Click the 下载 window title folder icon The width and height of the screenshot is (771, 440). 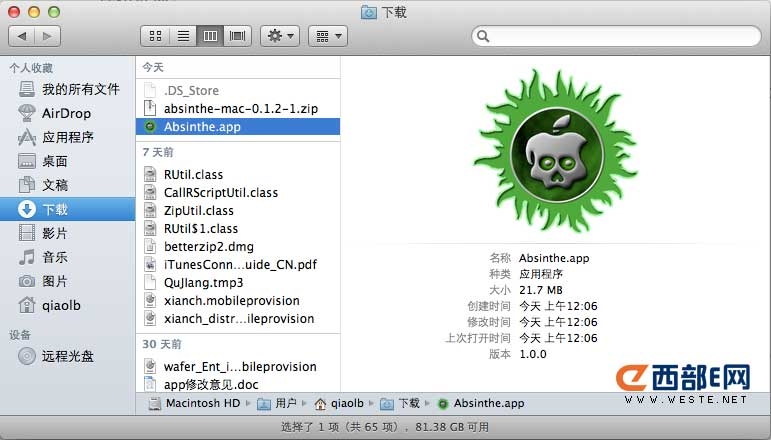click(368, 12)
